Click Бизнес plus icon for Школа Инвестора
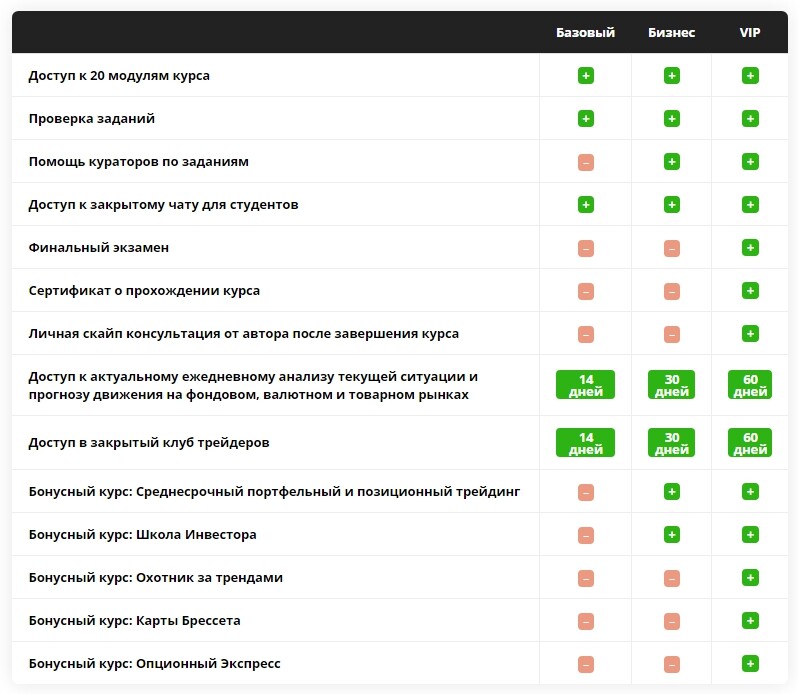The width and height of the screenshot is (798, 694). click(672, 535)
